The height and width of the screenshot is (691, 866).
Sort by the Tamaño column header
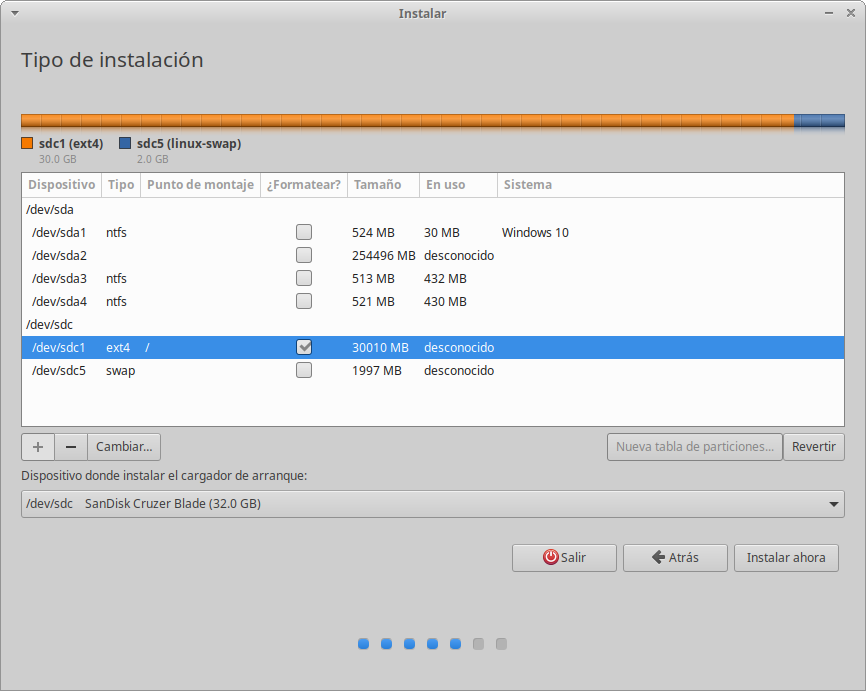tap(377, 185)
